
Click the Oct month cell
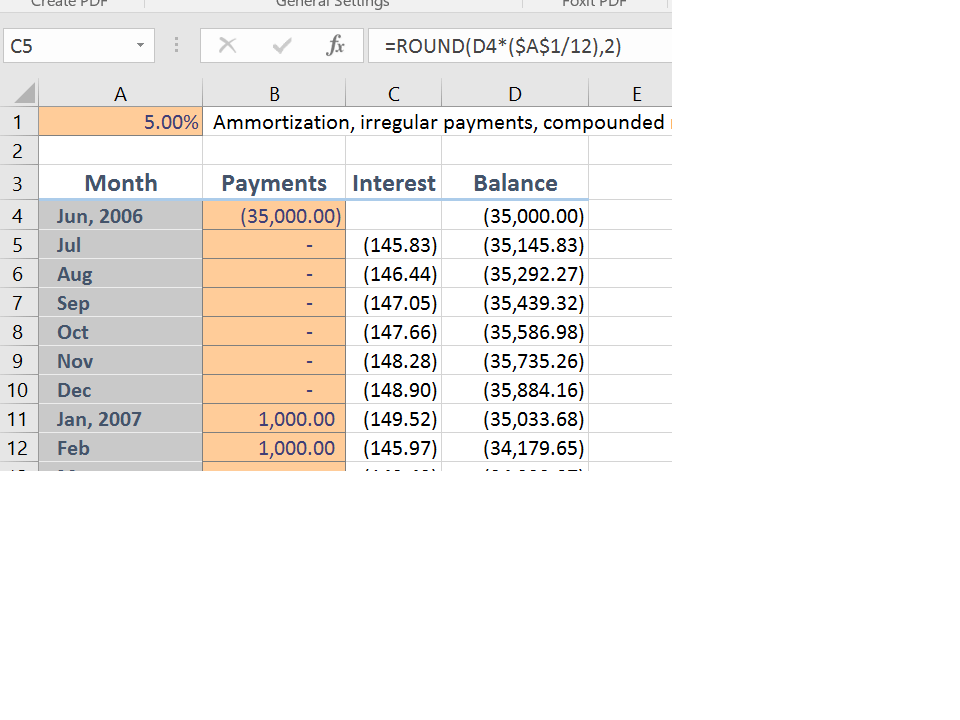[x=121, y=332]
